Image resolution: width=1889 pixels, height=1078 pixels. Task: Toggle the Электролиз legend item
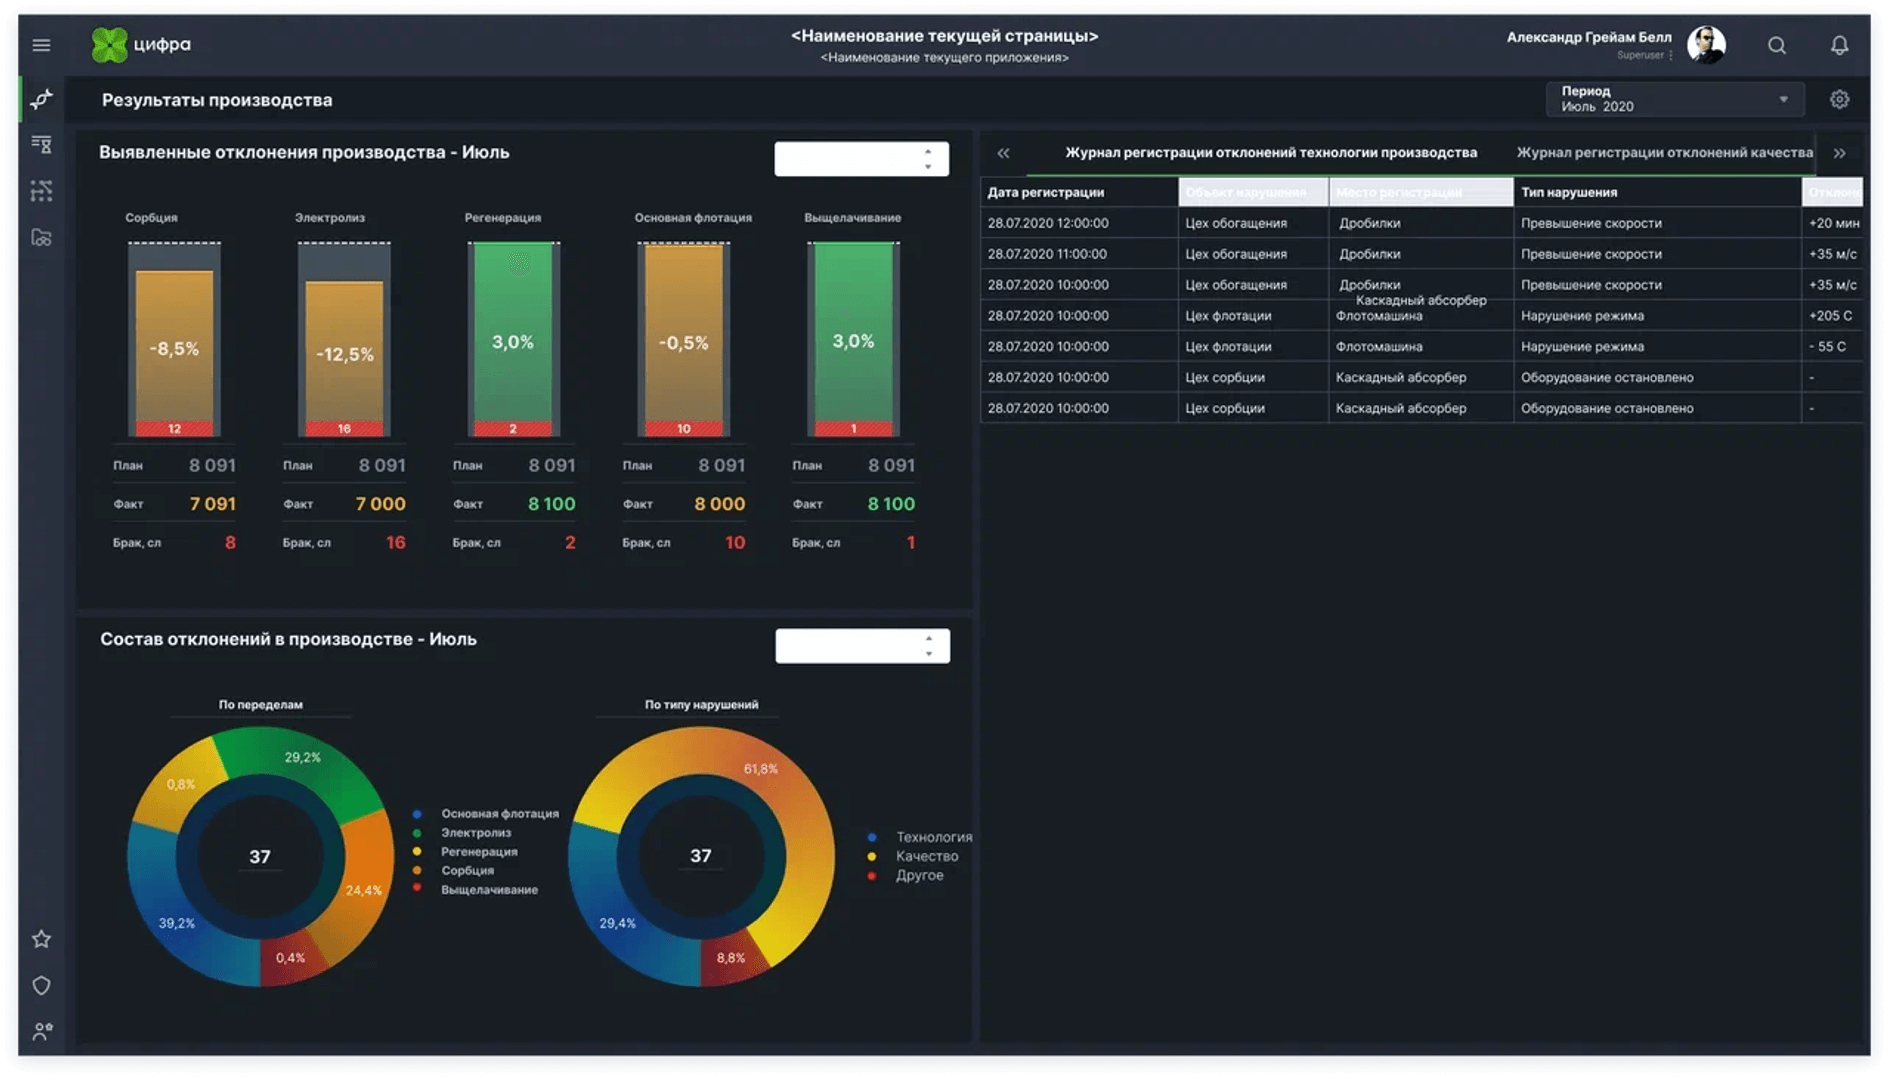click(463, 832)
